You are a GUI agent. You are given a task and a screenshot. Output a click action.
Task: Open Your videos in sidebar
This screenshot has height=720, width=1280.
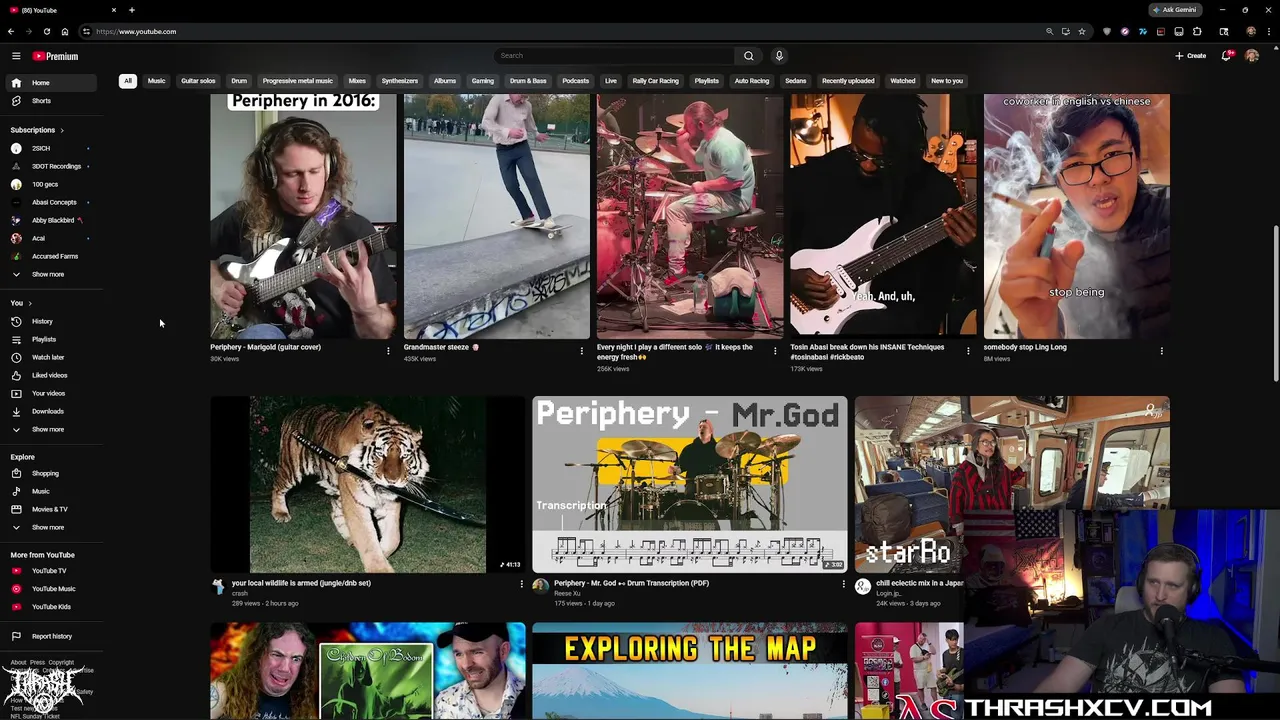point(53,393)
